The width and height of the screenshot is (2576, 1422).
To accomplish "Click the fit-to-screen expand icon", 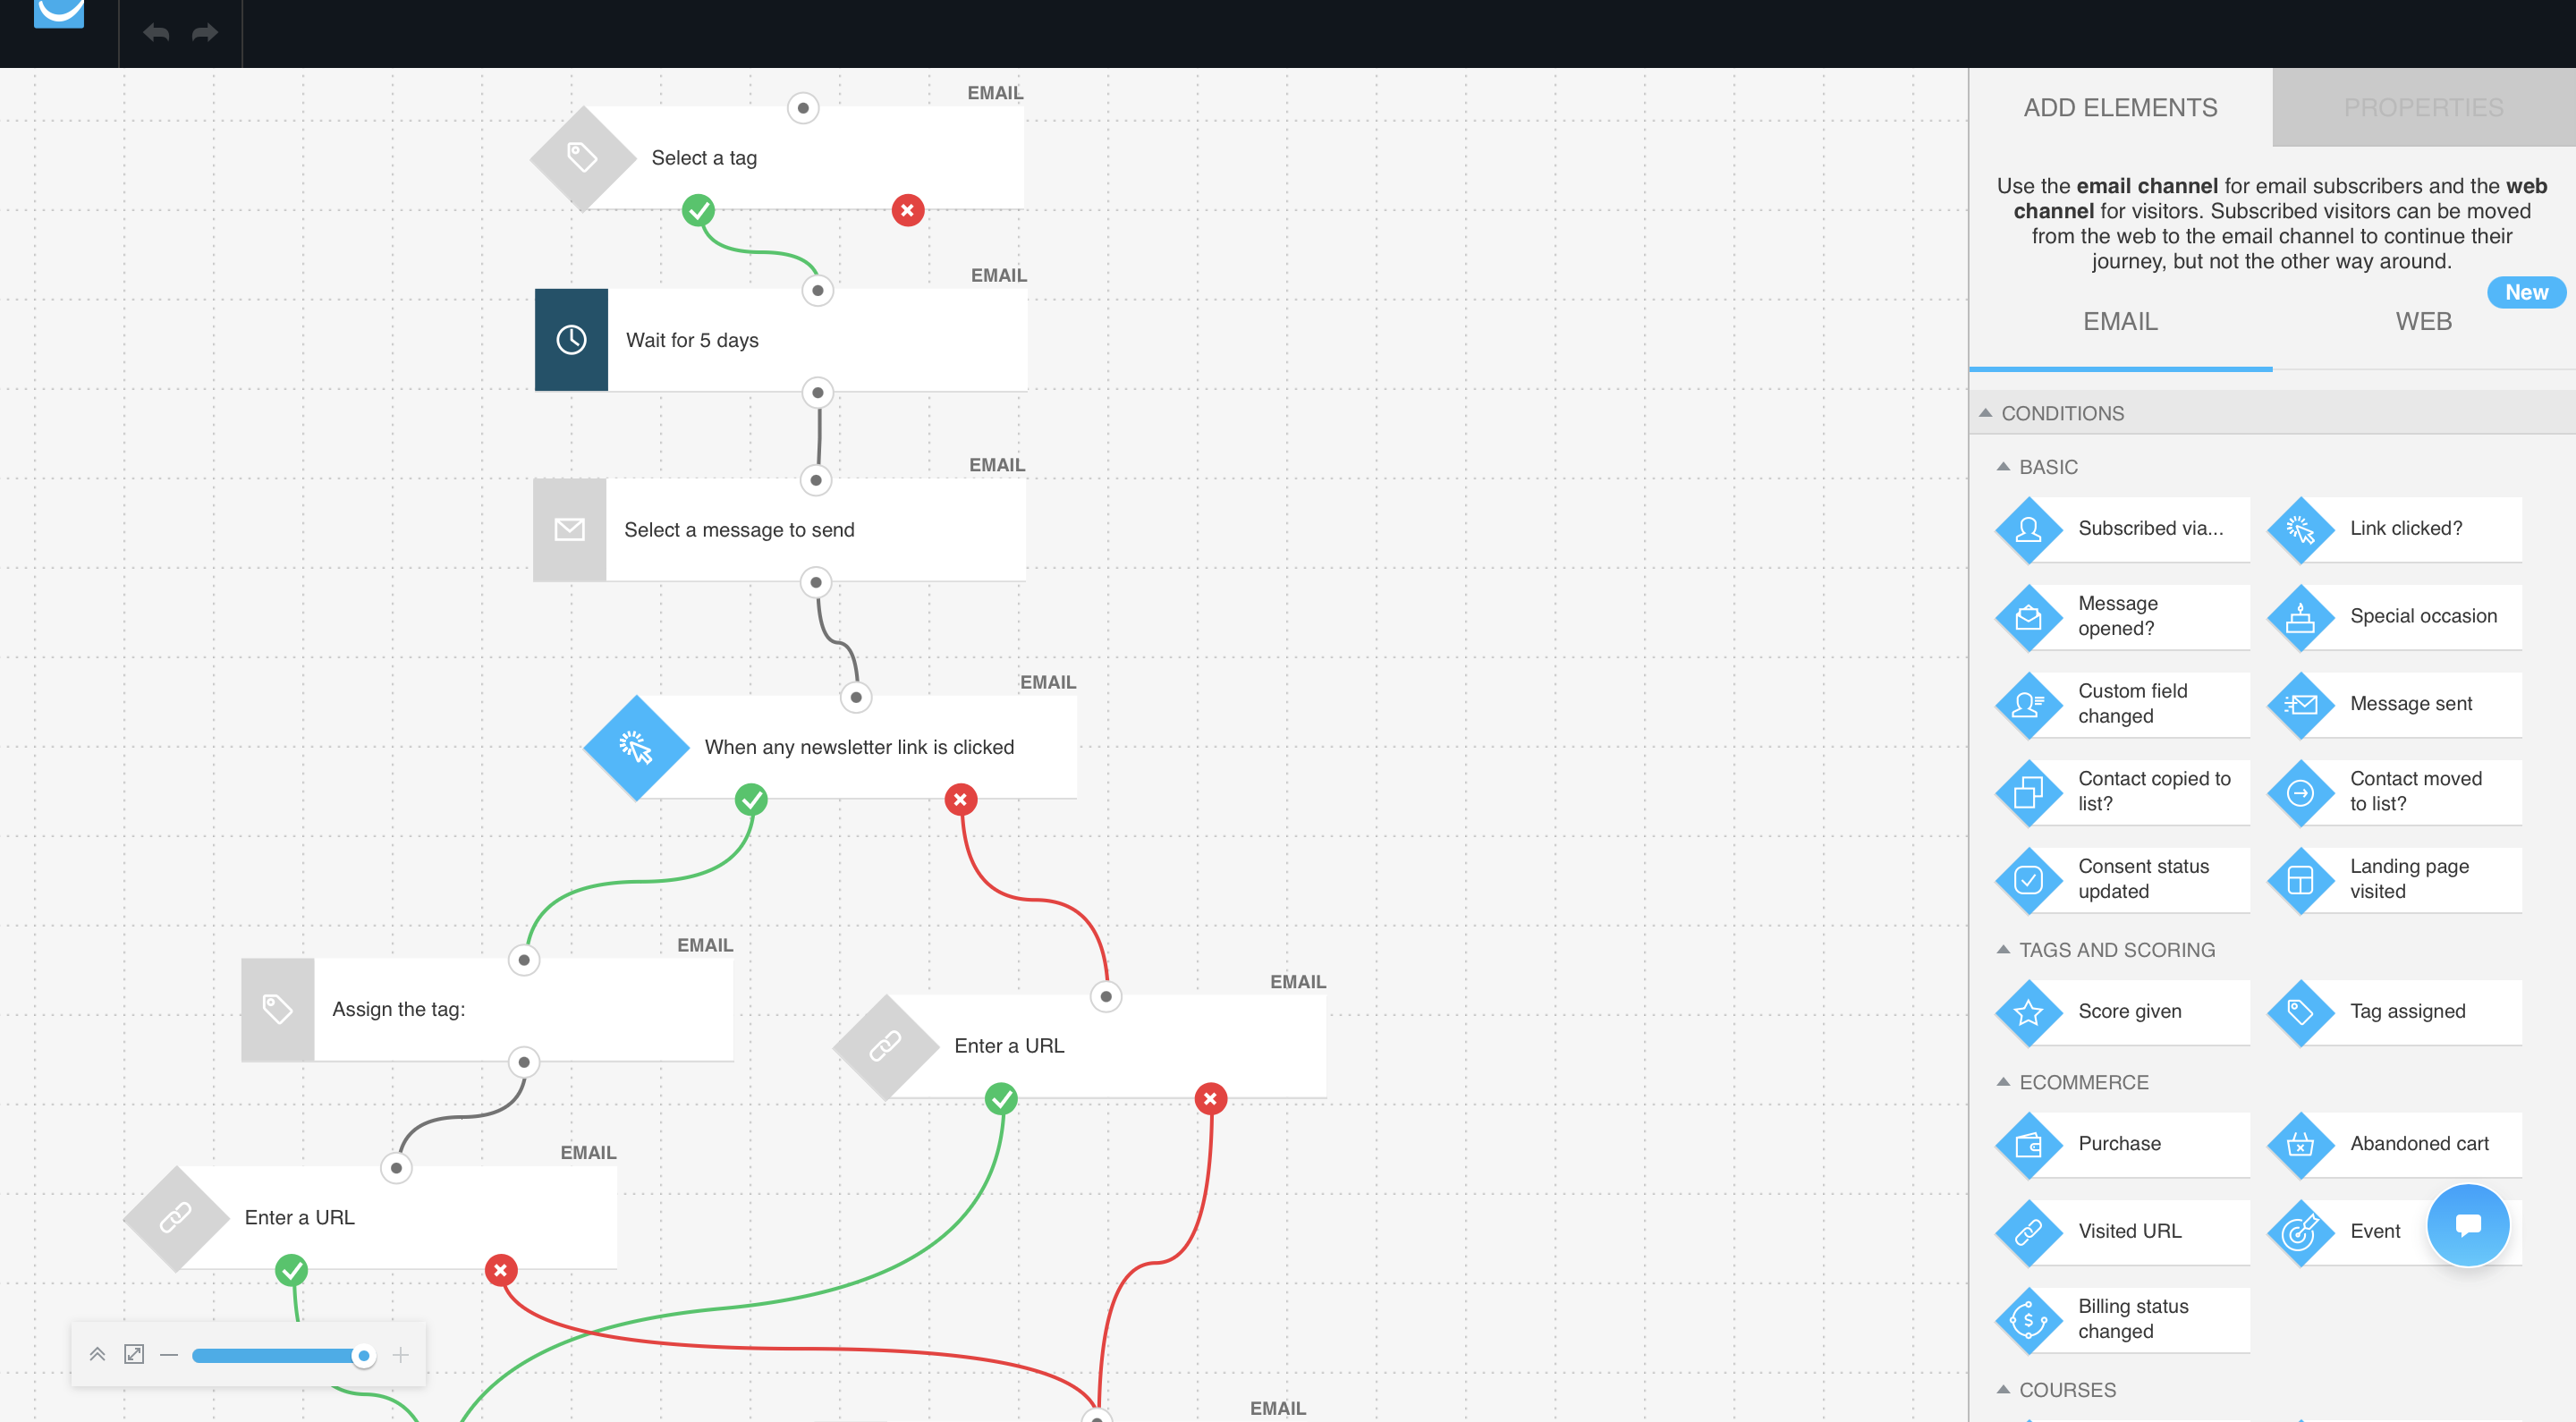I will click(134, 1354).
